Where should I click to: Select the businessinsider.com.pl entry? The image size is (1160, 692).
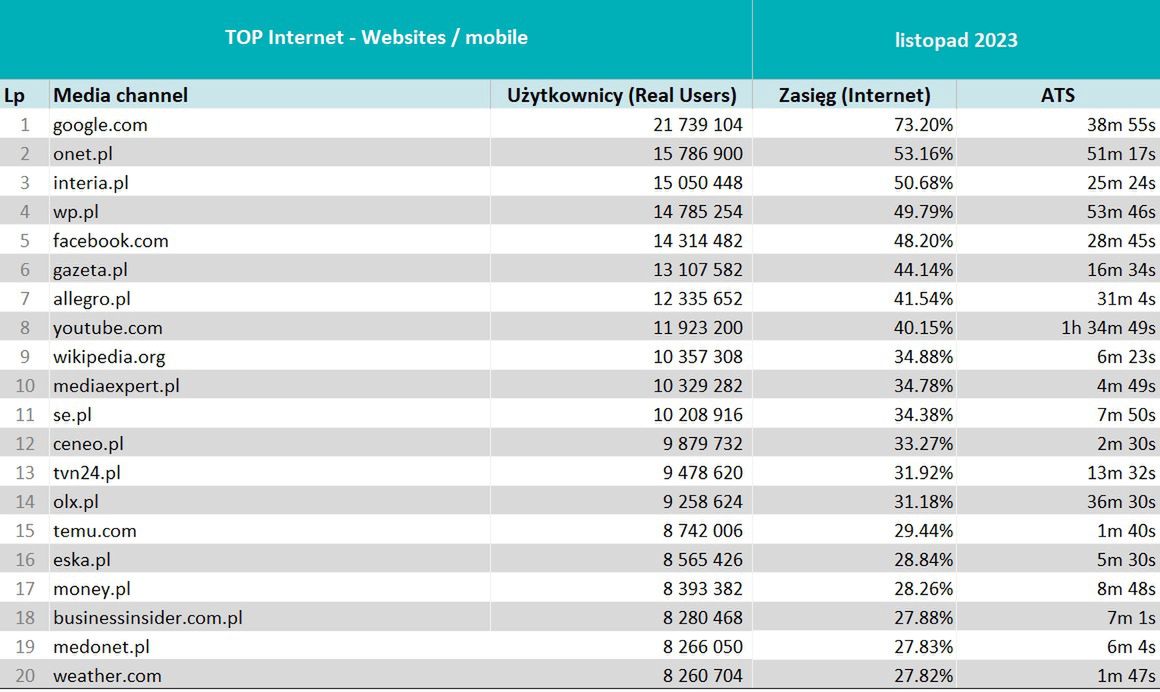coord(148,618)
